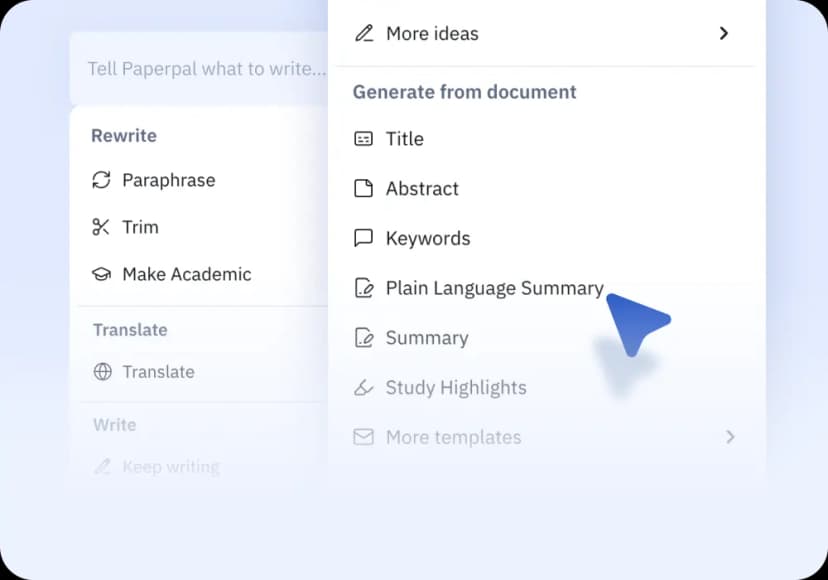This screenshot has height=580, width=828.
Task: Click the Plain Language Summary icon
Action: (364, 288)
